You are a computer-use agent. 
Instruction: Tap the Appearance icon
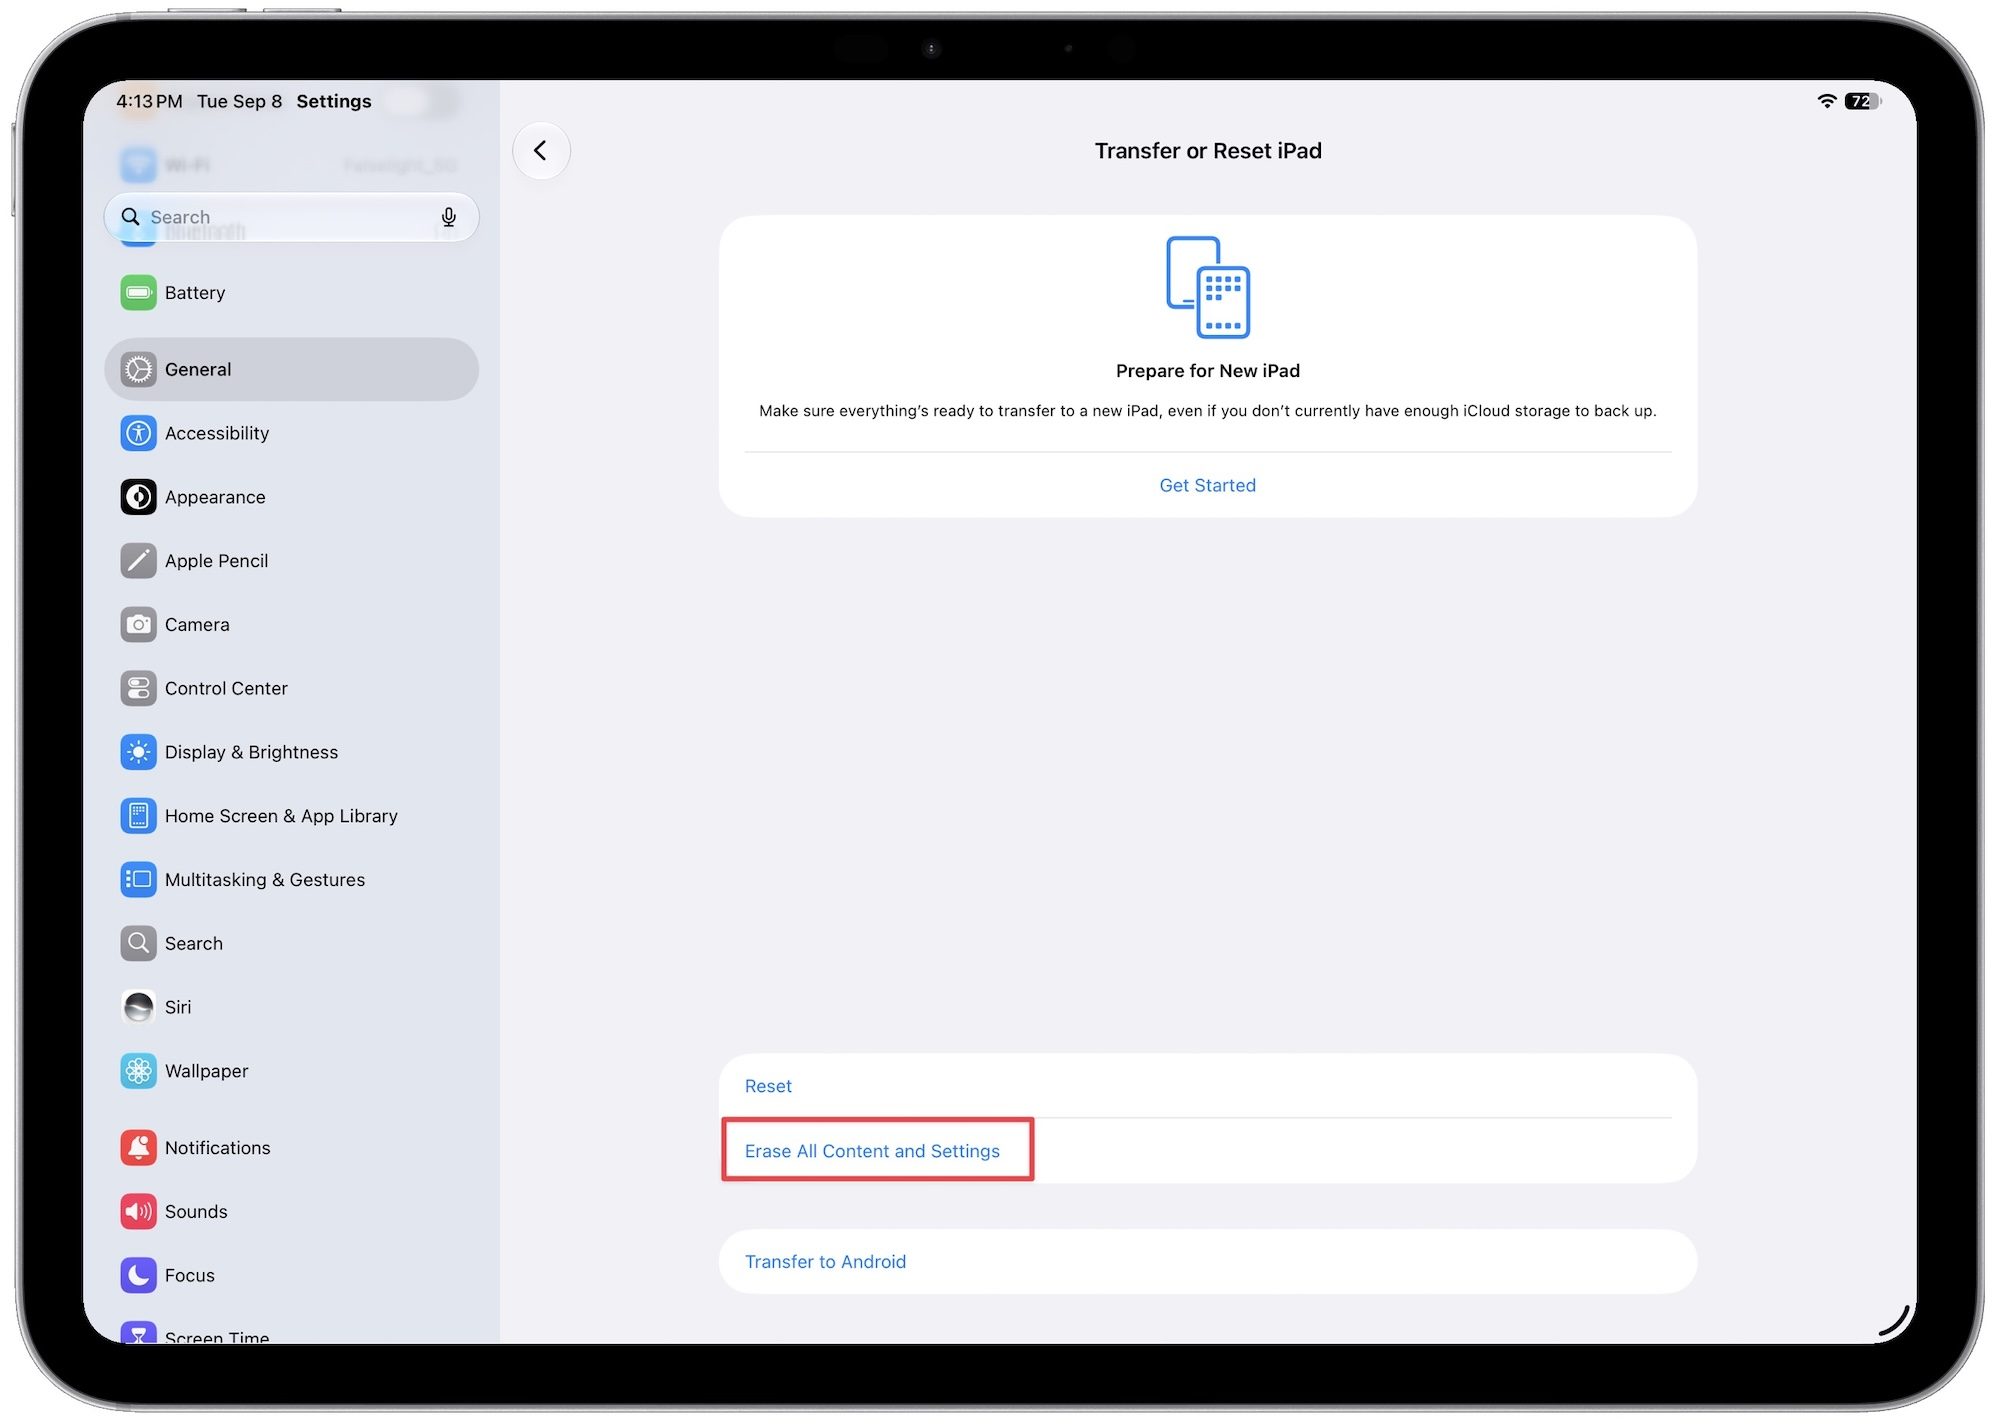pyautogui.click(x=138, y=497)
